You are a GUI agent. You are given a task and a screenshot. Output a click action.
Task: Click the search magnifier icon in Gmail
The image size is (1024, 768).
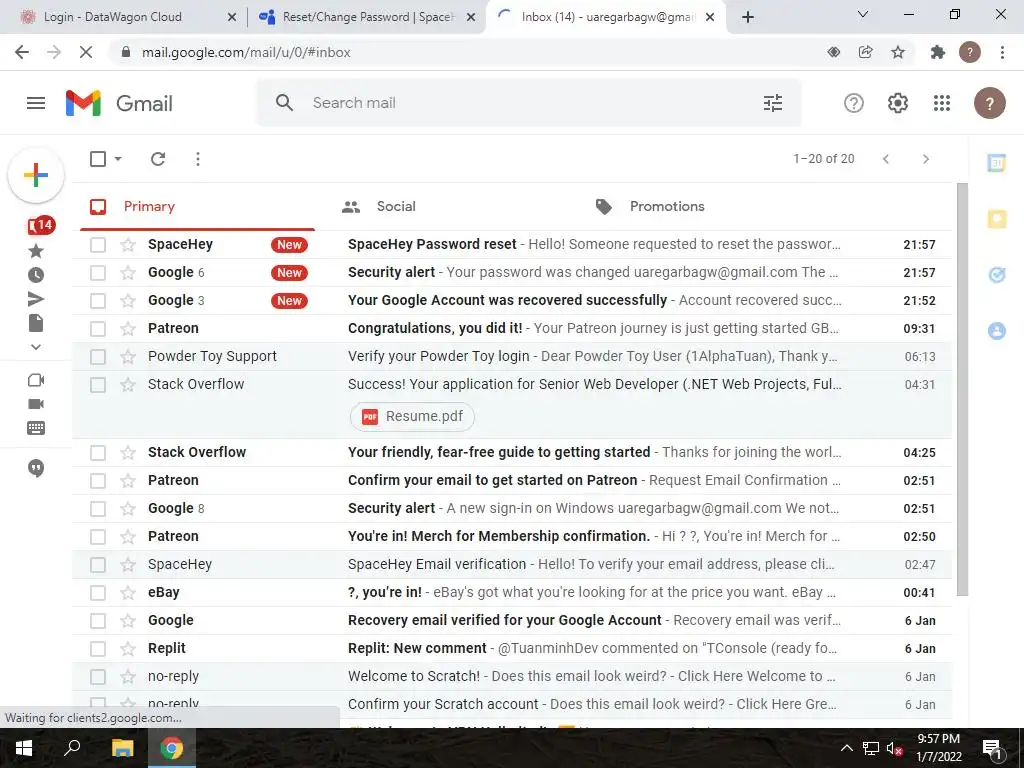[284, 103]
